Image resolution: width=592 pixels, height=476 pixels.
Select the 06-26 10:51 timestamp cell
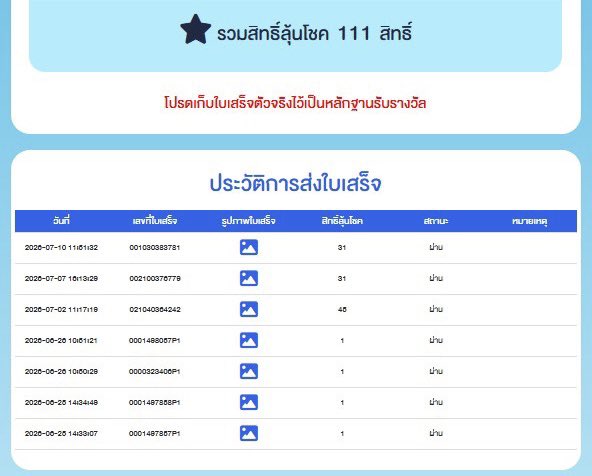click(x=61, y=340)
